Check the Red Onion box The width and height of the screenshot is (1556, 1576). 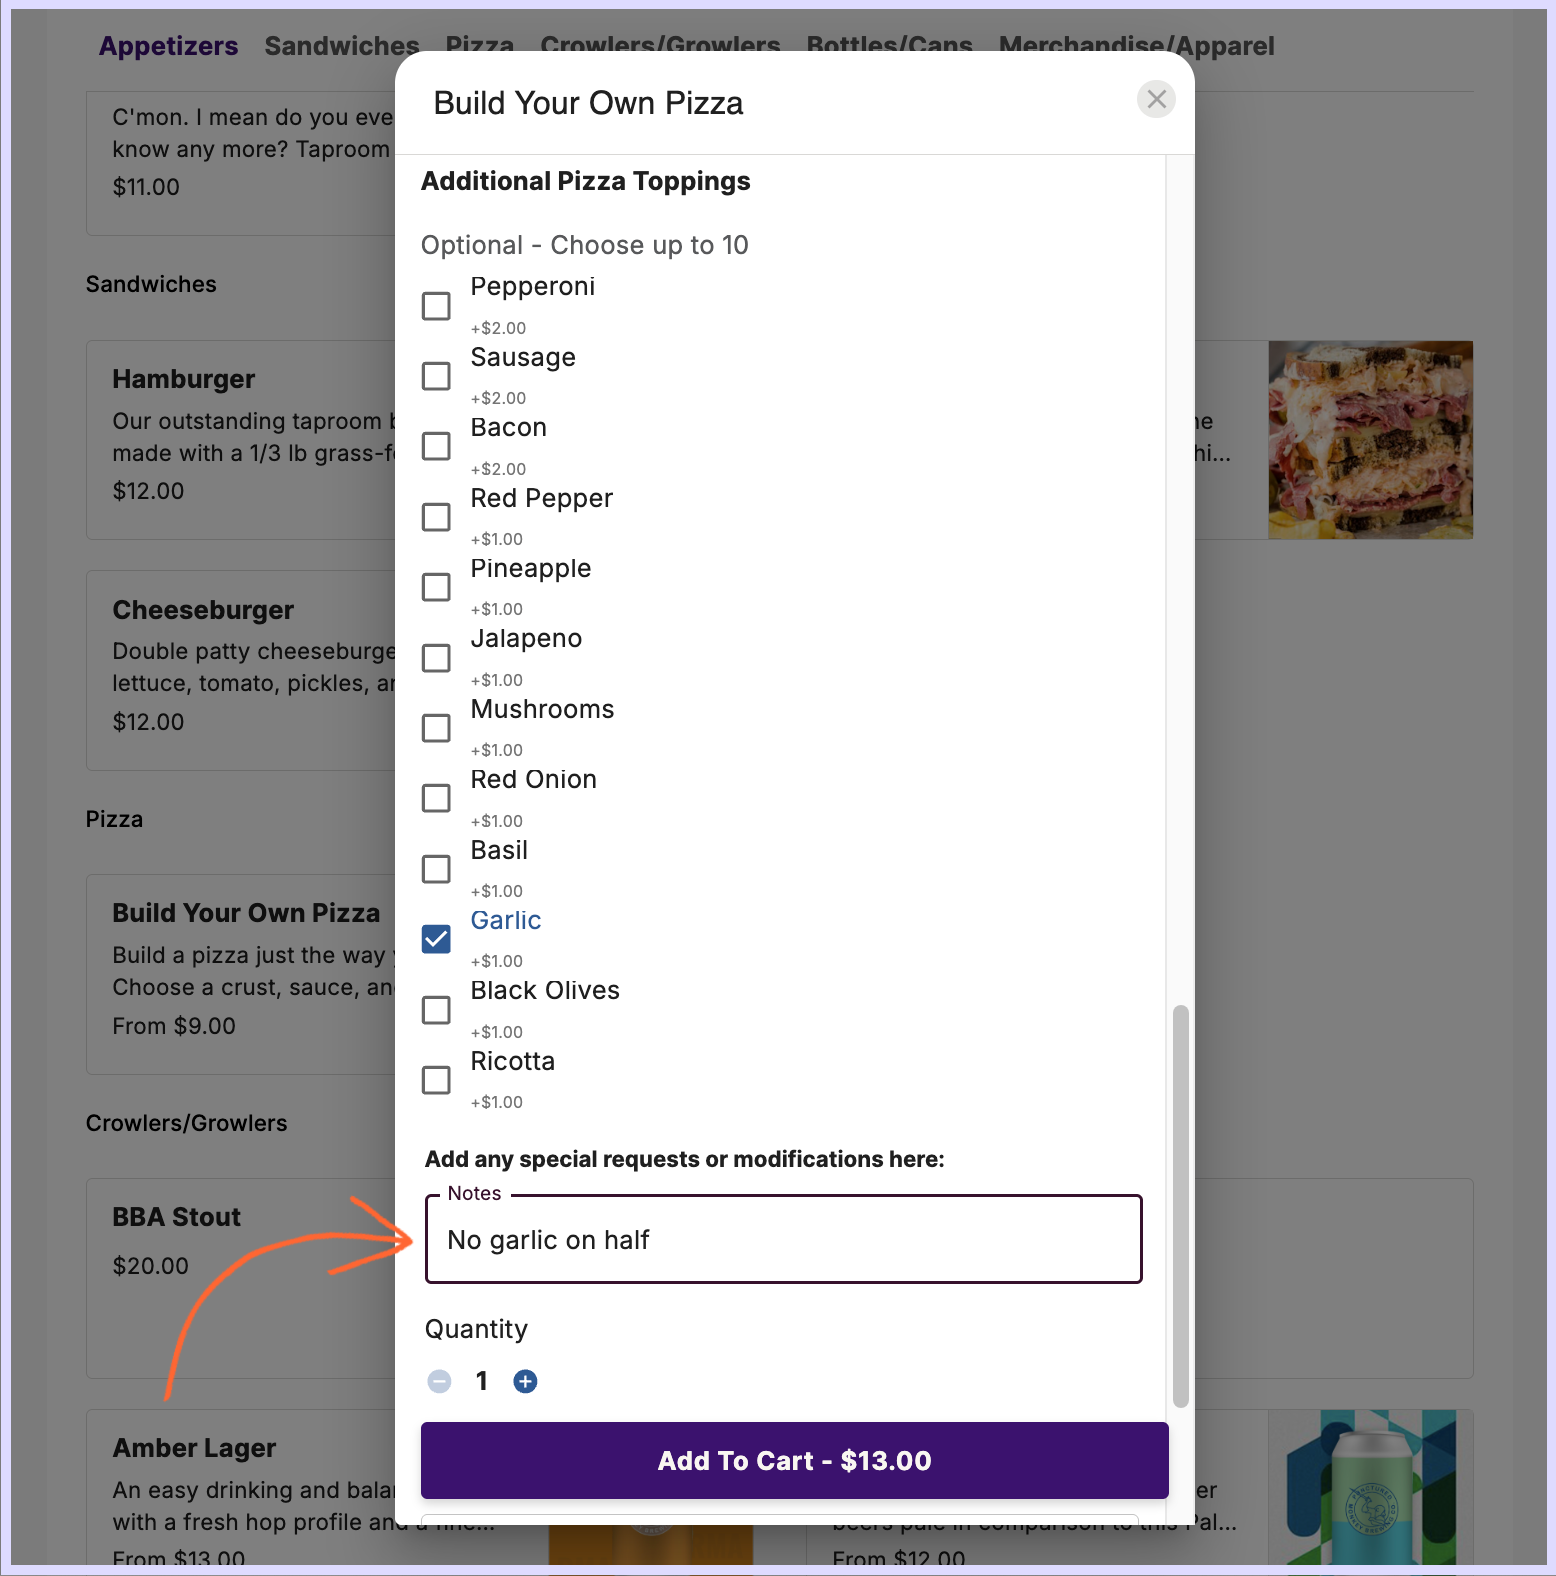[x=436, y=798]
